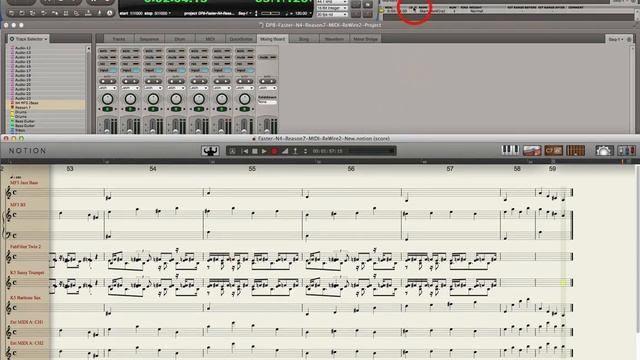Click the 'K3 Sassy Trumpet' staff label

(x=27, y=272)
